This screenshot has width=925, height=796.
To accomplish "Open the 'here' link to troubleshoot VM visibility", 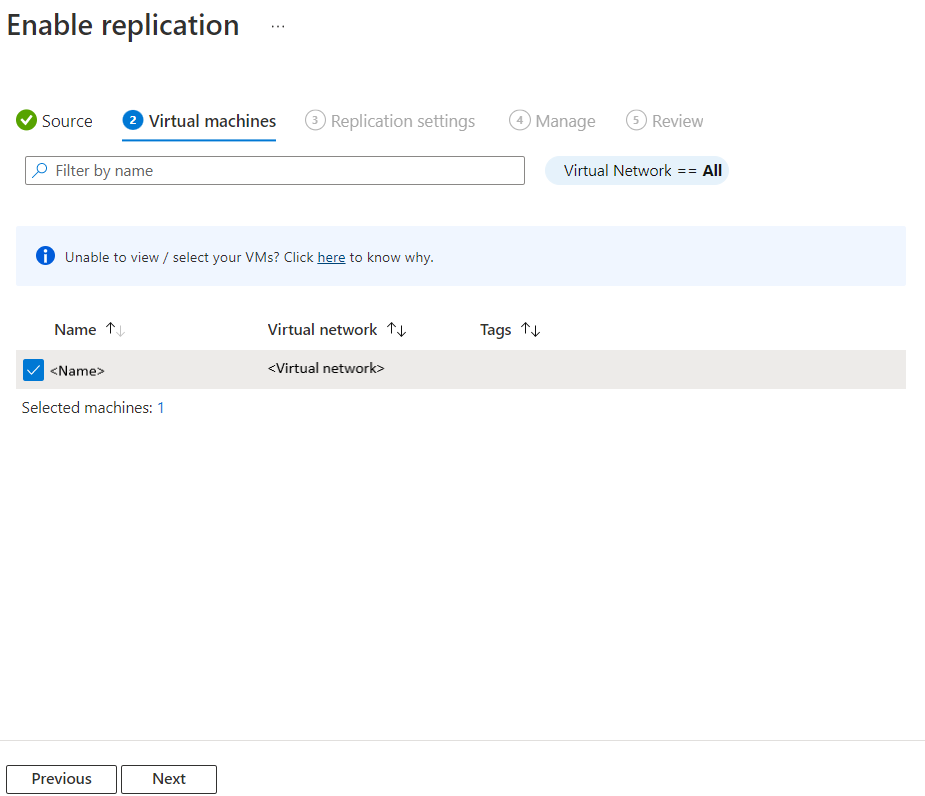I will click(331, 257).
